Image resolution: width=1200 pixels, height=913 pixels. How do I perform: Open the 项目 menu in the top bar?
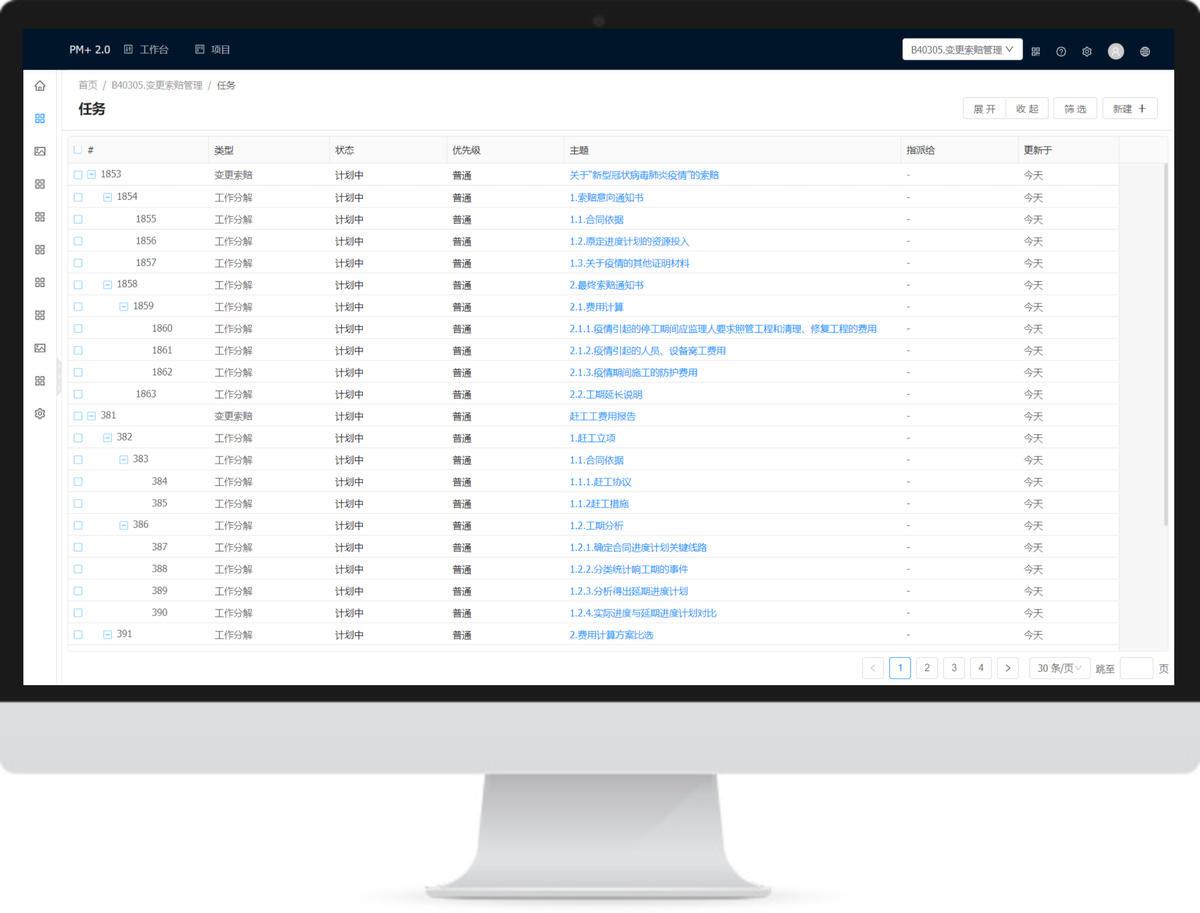pos(213,49)
